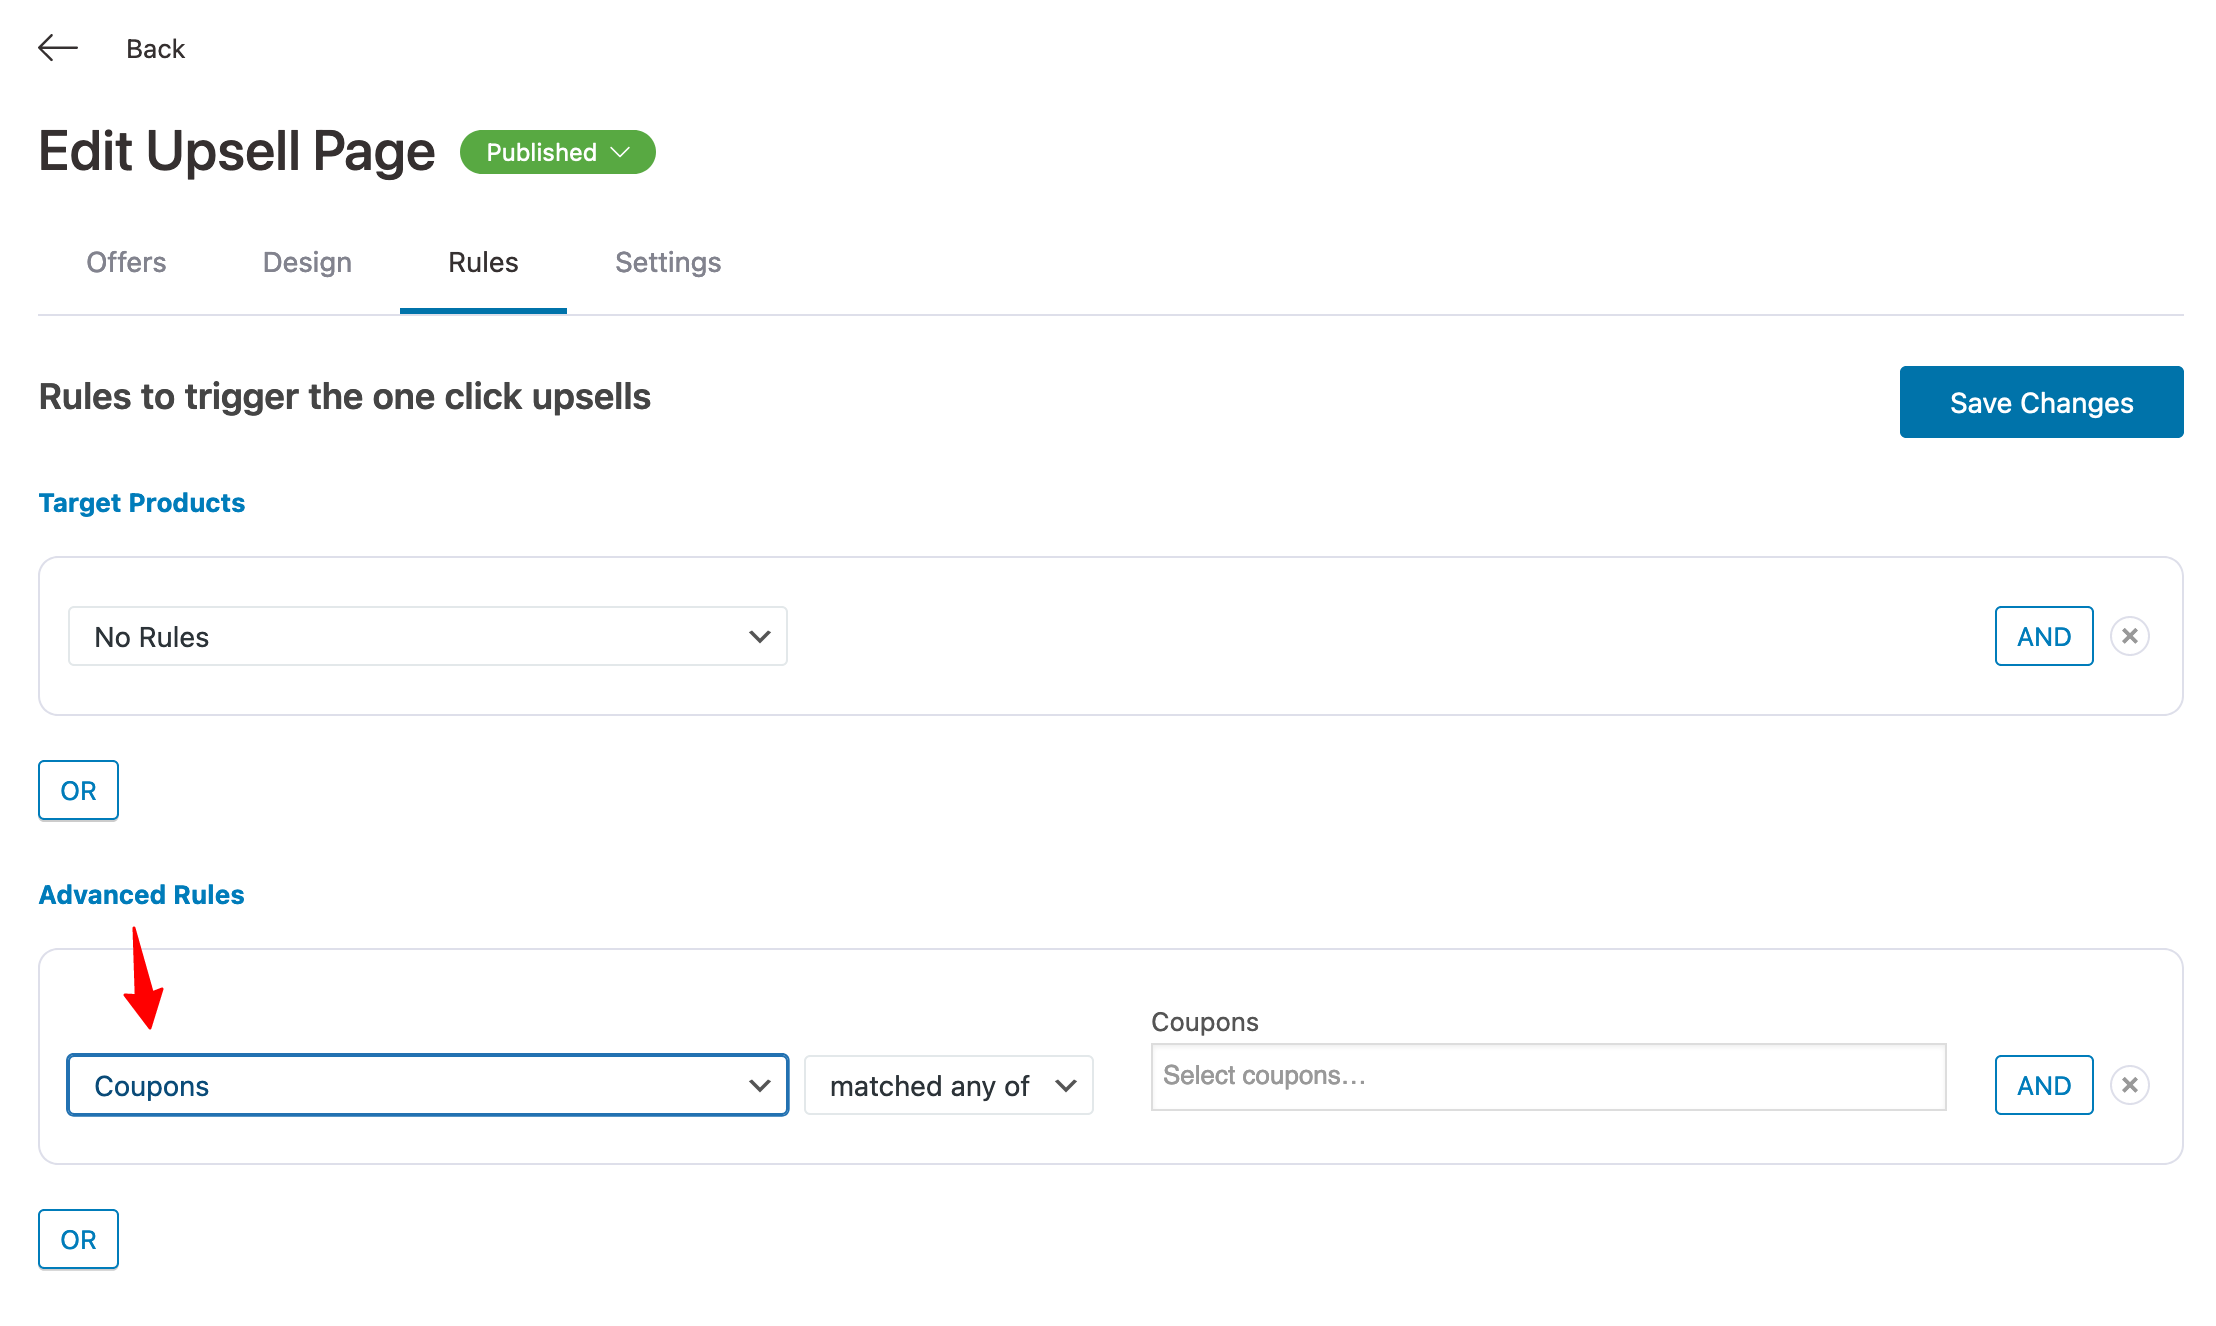Open the Settings tab
The height and width of the screenshot is (1326, 2216).
[668, 262]
